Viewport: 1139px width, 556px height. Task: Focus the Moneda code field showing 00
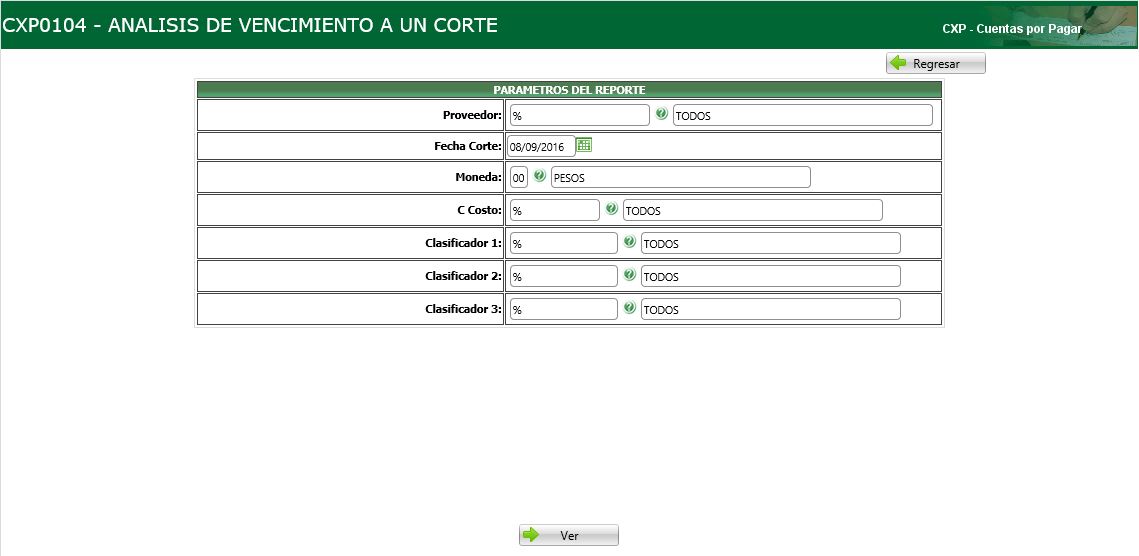tap(519, 177)
